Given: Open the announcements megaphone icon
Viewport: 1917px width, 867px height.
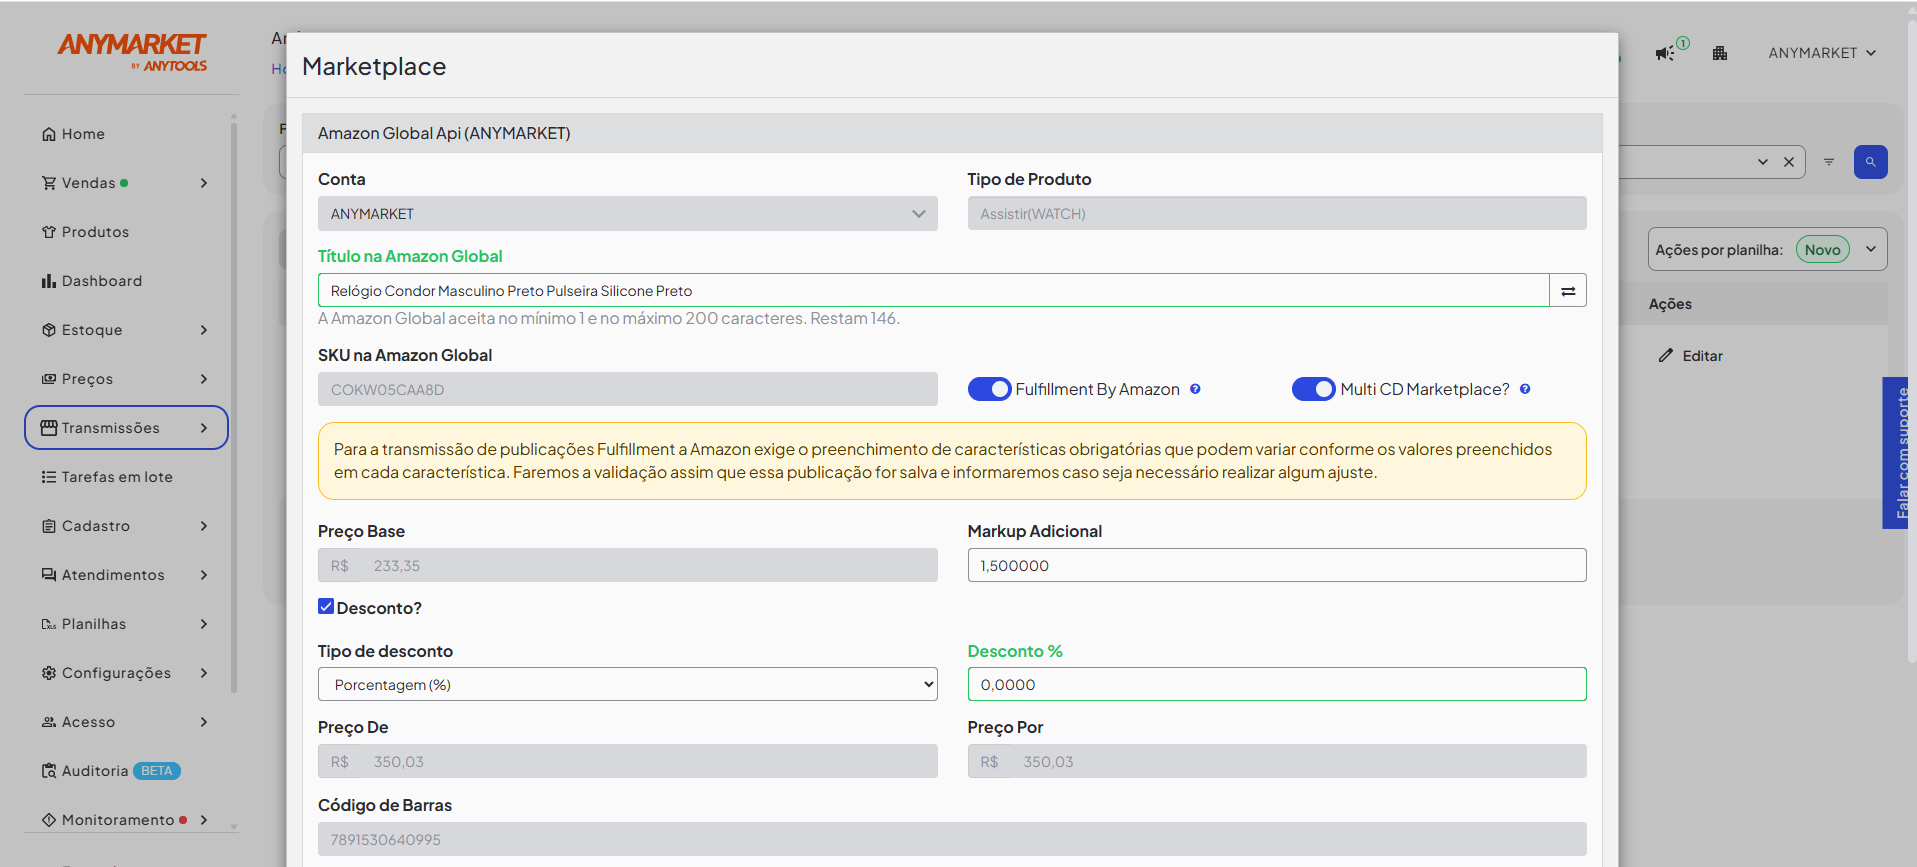Looking at the screenshot, I should coord(1665,53).
